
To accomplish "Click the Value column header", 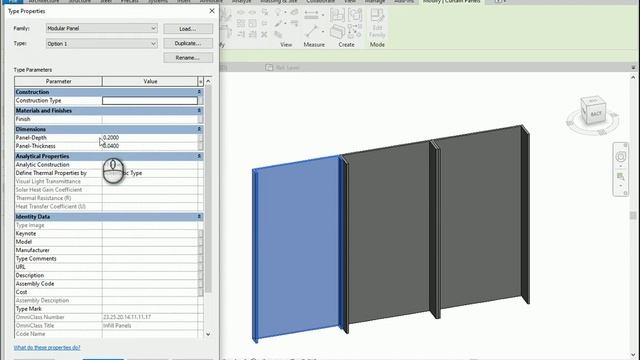I will coord(150,81).
